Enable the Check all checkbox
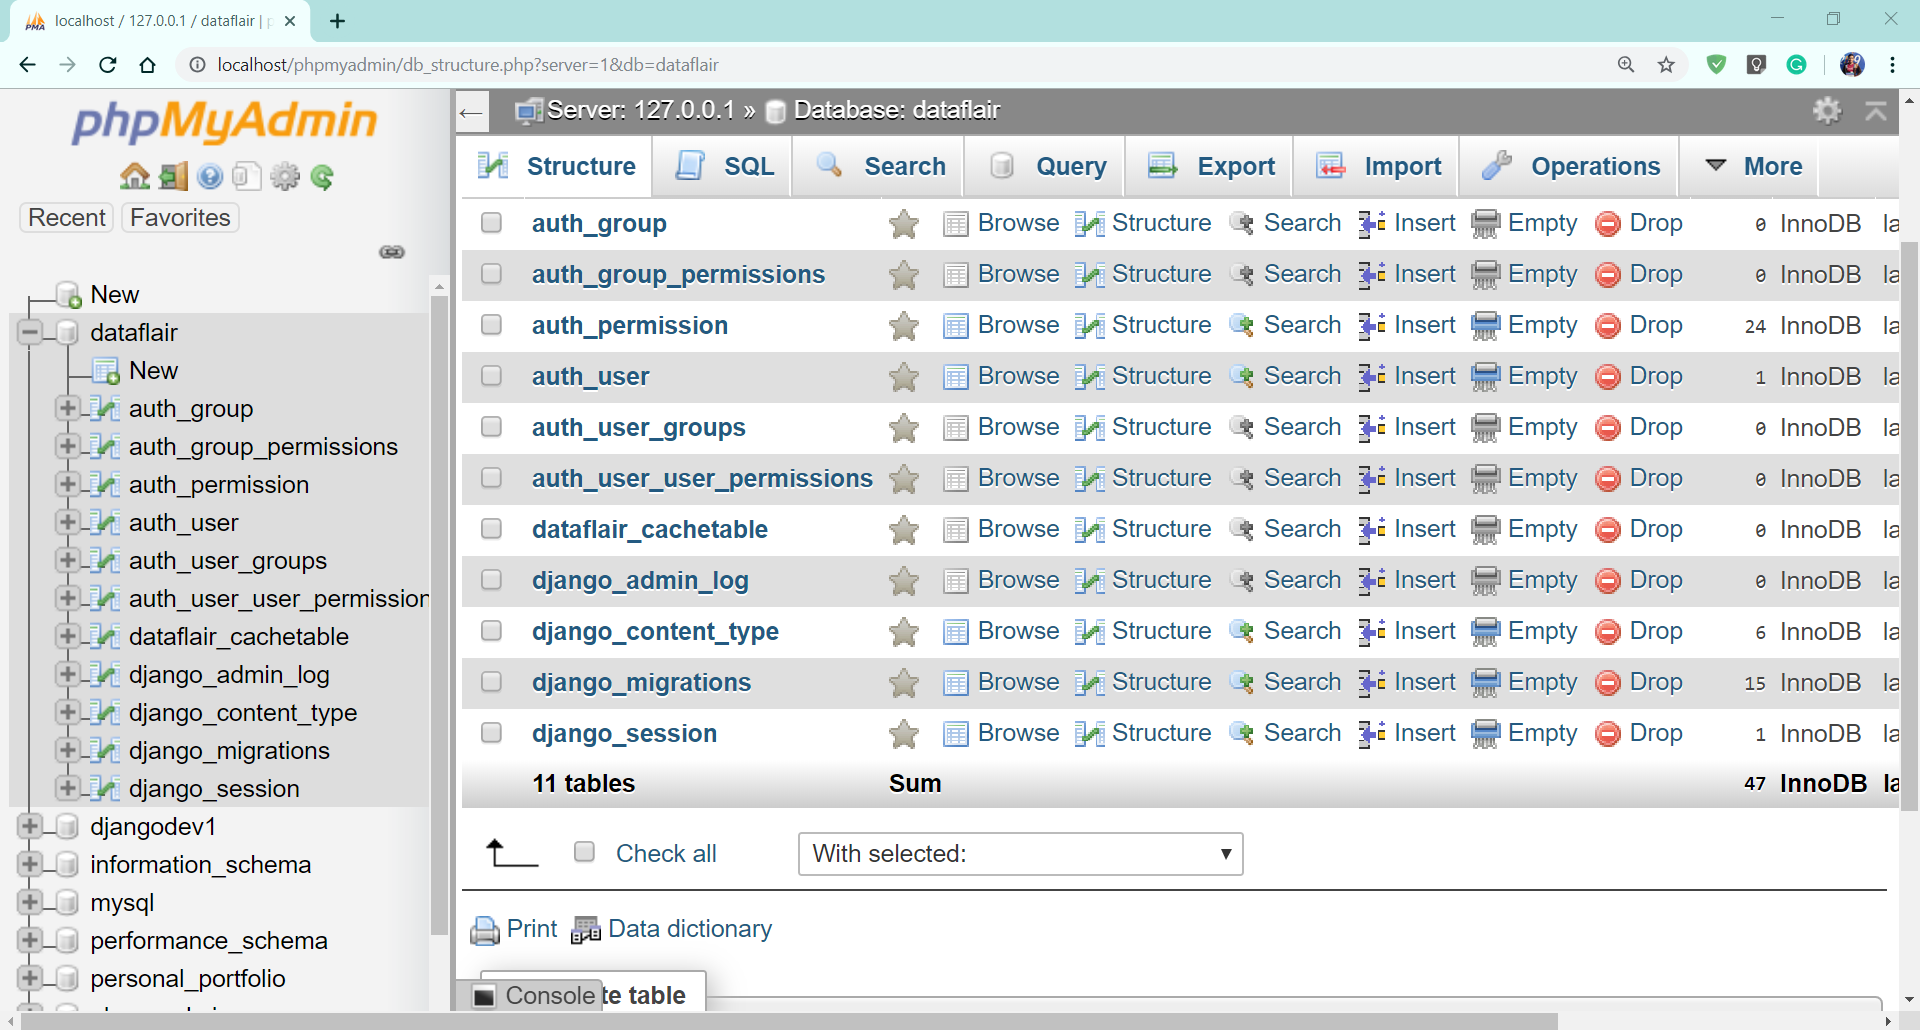 click(584, 852)
